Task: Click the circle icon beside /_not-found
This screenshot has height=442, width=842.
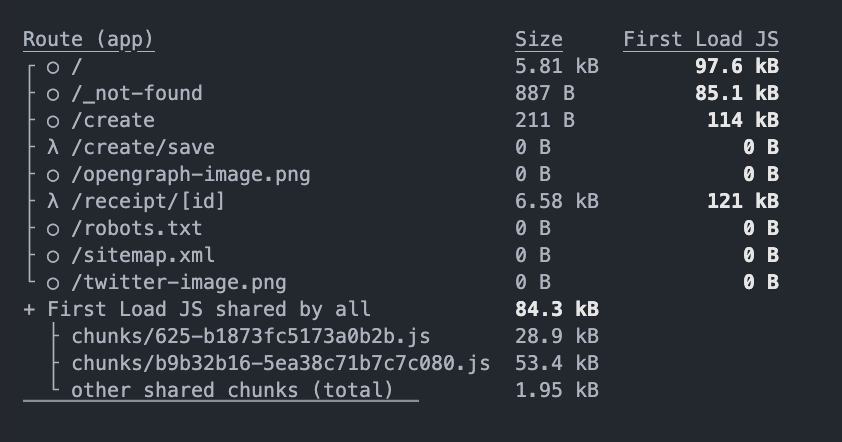Action: tap(53, 94)
